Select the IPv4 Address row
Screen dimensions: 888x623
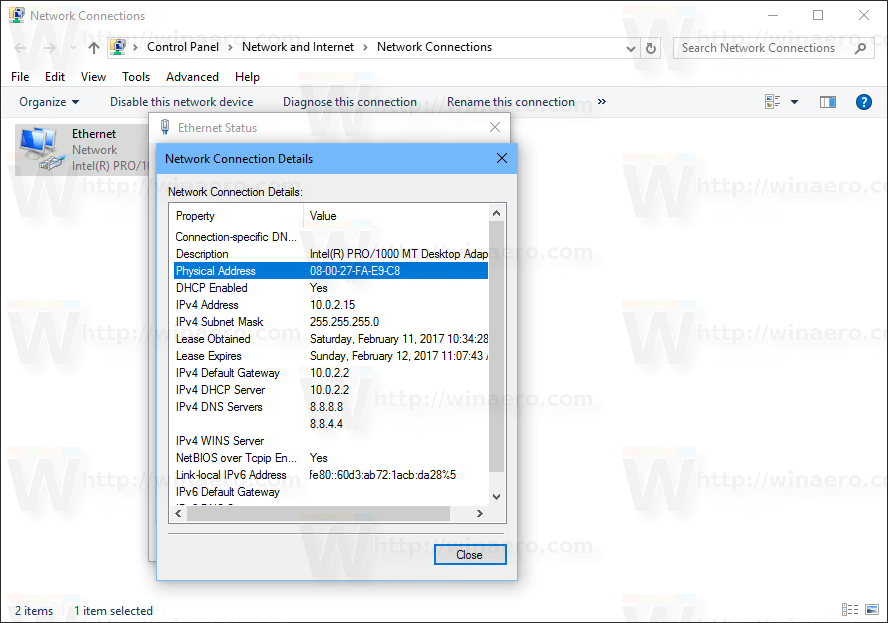click(x=331, y=305)
